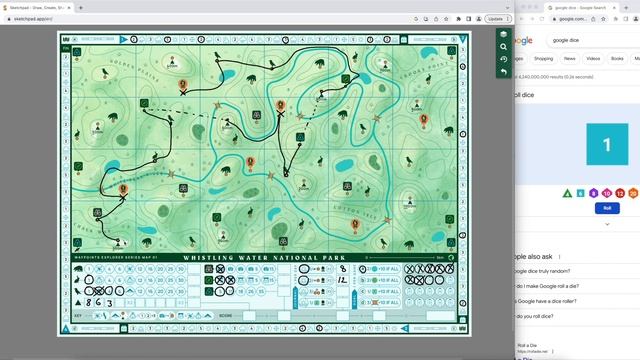Switch to the google dice Google Search tab

pos(582,8)
